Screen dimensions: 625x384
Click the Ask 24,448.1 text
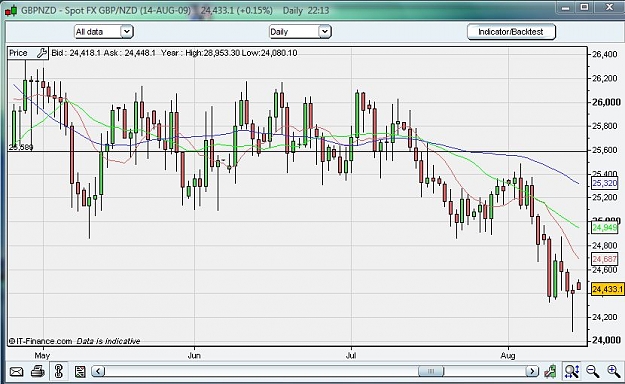(130, 53)
